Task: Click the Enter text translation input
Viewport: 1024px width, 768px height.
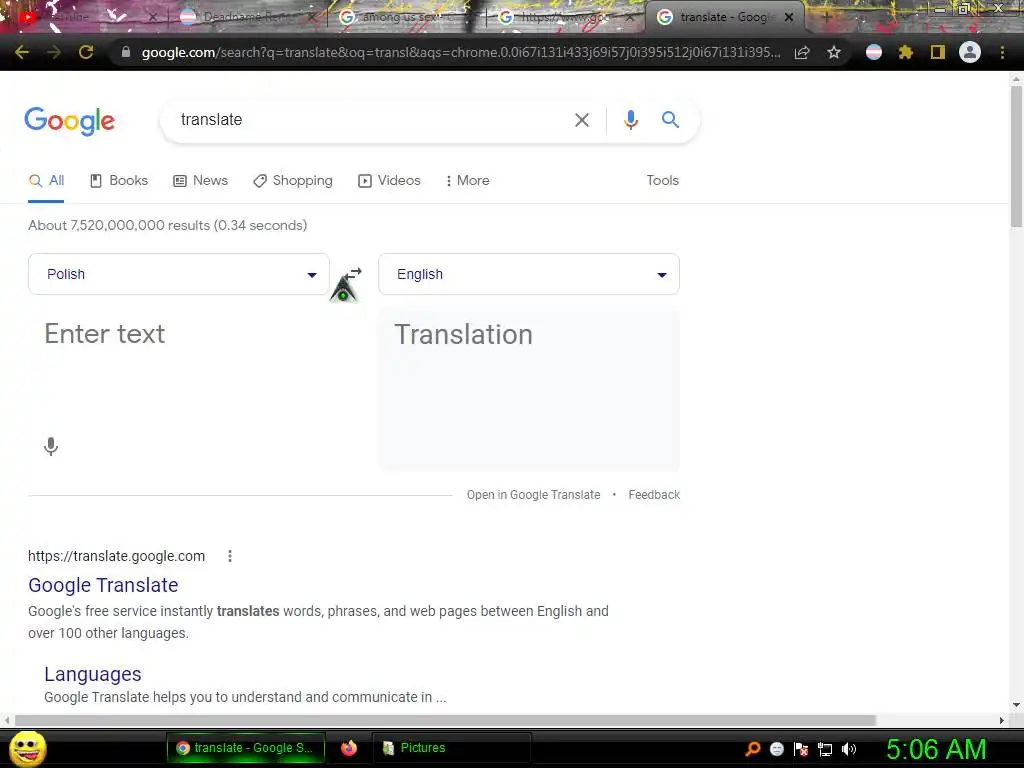Action: click(x=178, y=372)
